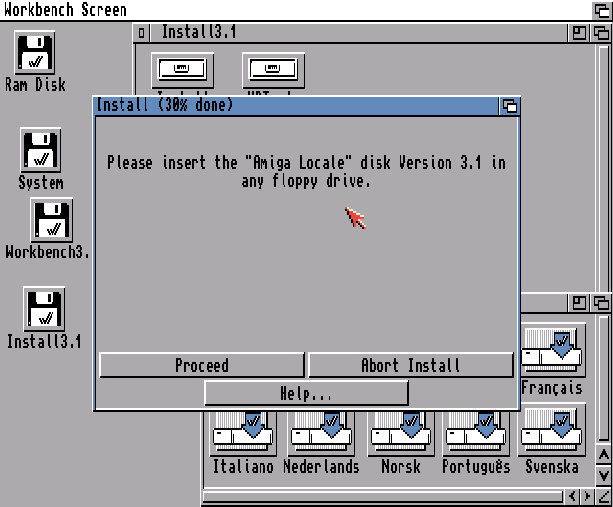
Task: Select the left drawer icon in Install3.1 window
Action: (183, 70)
